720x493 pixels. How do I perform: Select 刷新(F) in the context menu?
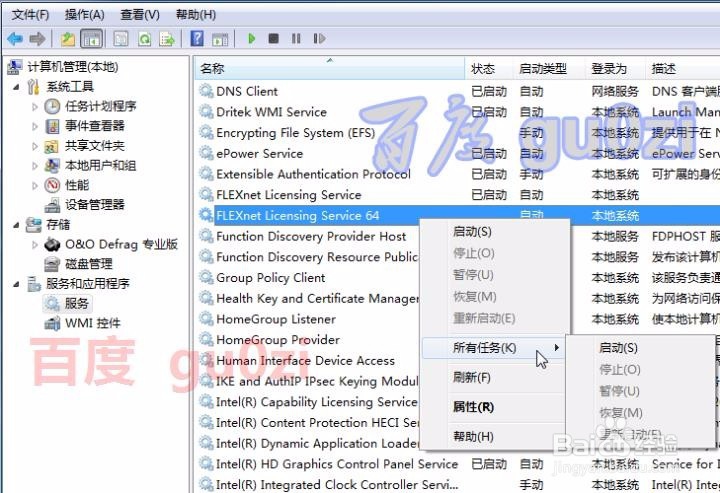472,377
